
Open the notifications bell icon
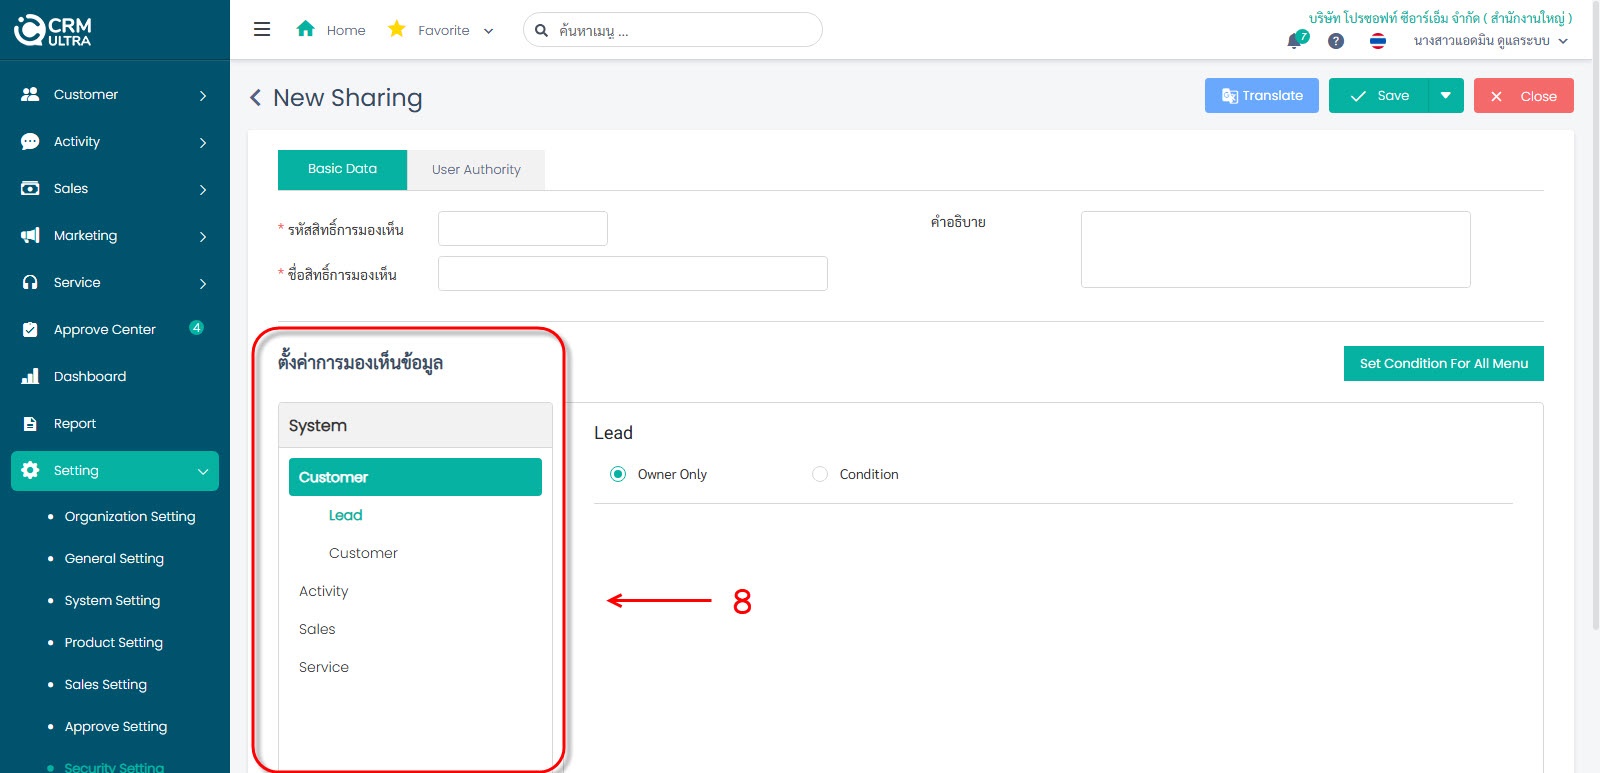tap(1295, 41)
